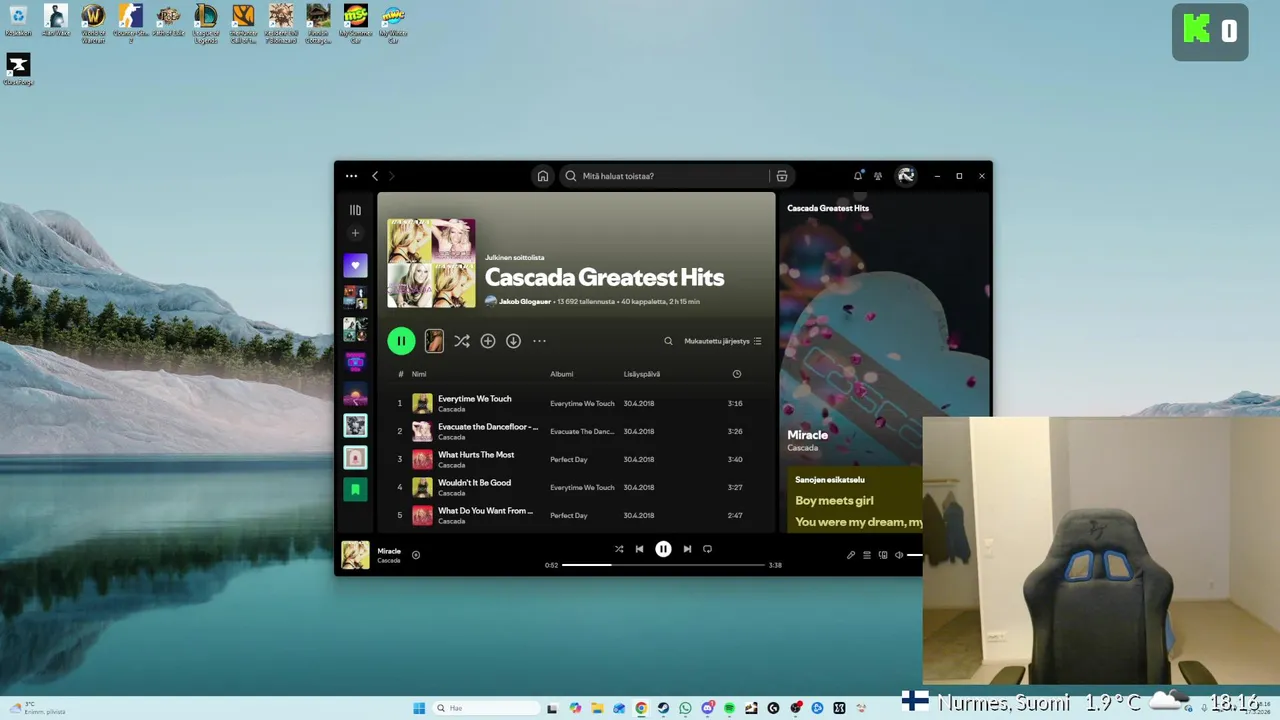This screenshot has width=1280, height=720.
Task: Open friend activity icon
Action: 878,176
